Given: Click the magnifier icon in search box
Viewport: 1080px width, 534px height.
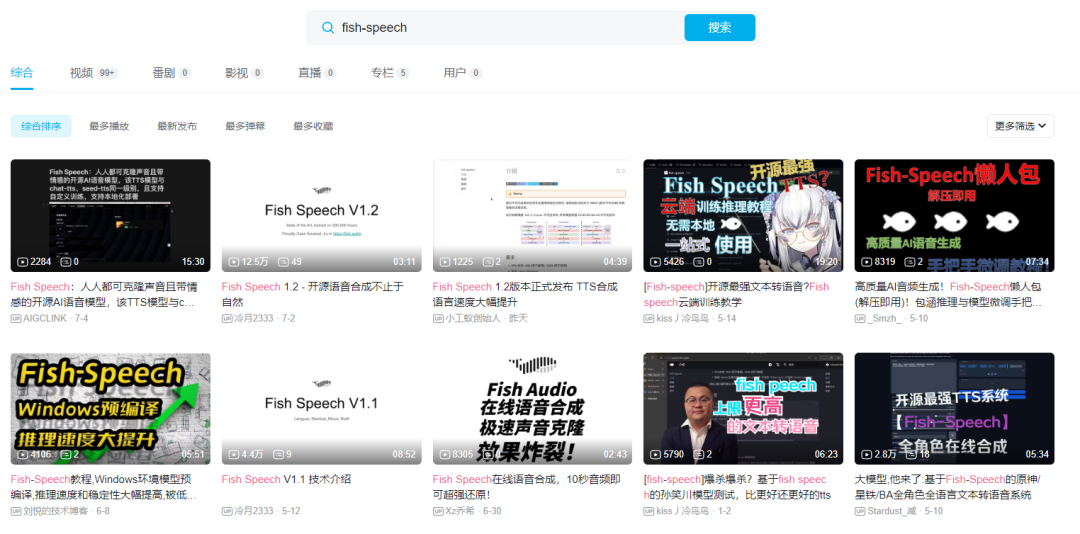Looking at the screenshot, I should 327,28.
